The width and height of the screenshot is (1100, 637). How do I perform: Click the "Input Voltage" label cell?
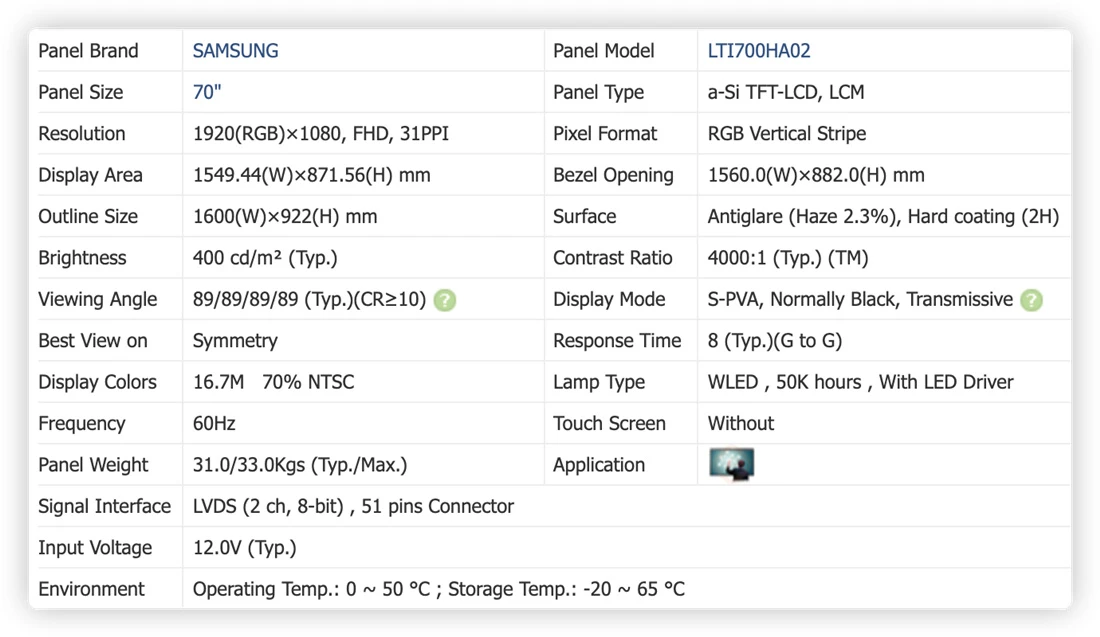click(x=106, y=547)
